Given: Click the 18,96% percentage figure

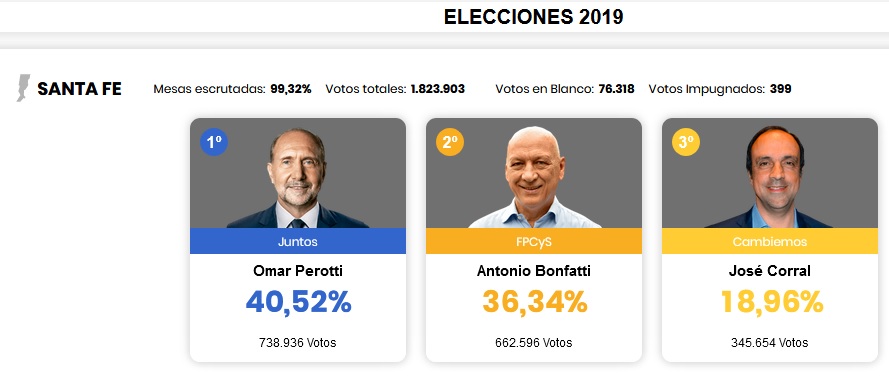Looking at the screenshot, I should (x=771, y=302).
